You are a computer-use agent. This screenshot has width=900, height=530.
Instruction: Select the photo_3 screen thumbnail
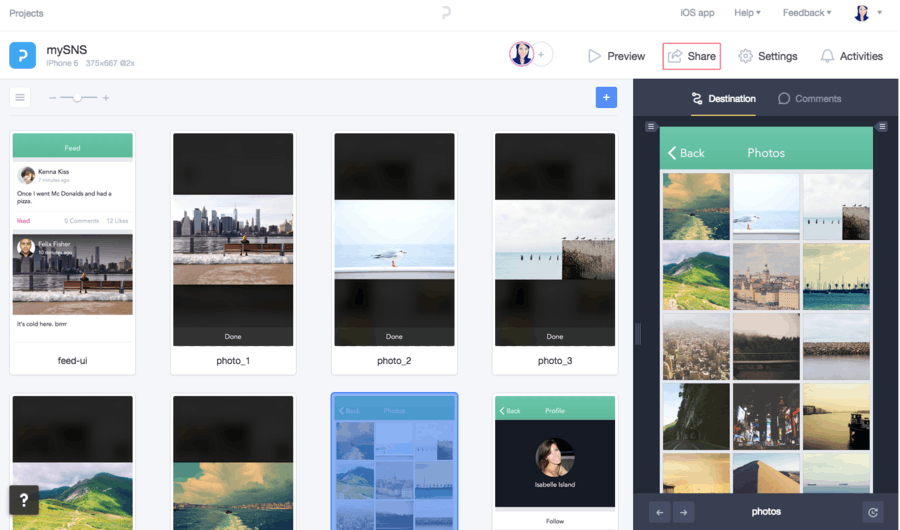coord(555,253)
